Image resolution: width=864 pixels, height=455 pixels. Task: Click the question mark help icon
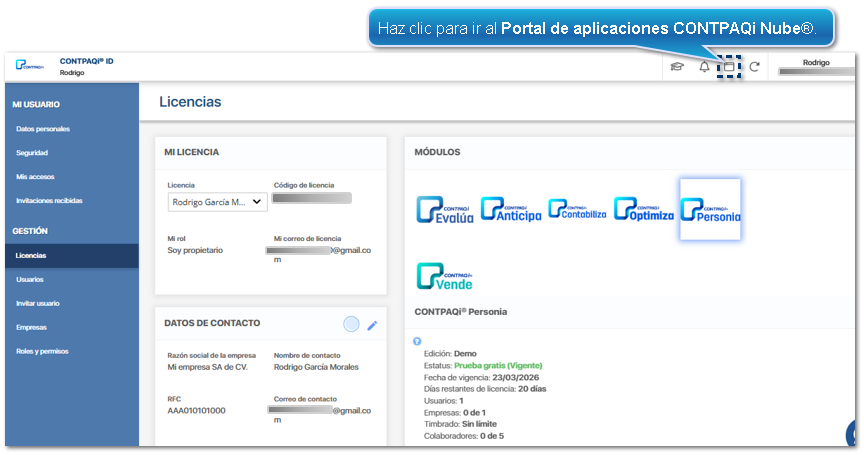click(x=417, y=341)
